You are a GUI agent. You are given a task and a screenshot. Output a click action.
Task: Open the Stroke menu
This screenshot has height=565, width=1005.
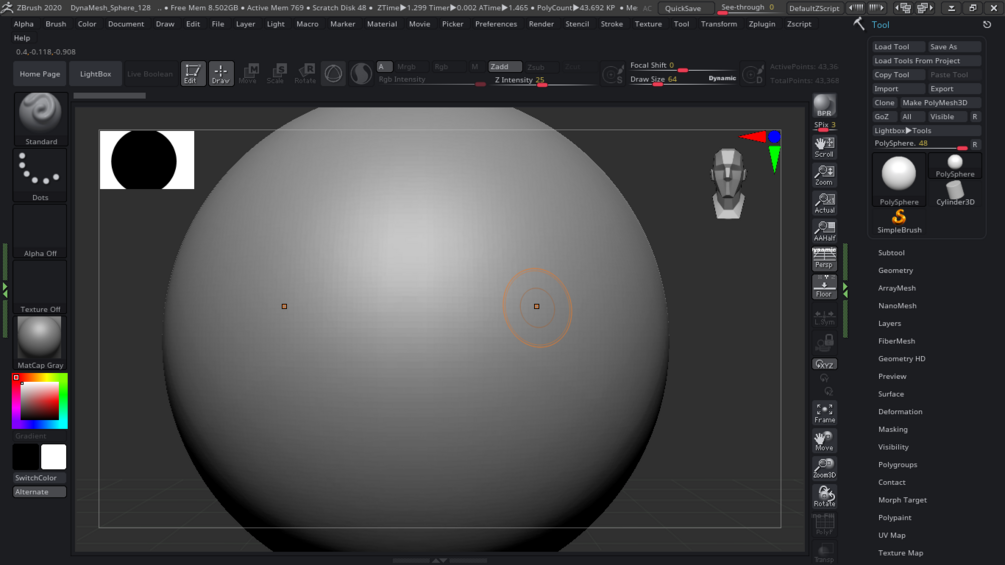pos(611,24)
